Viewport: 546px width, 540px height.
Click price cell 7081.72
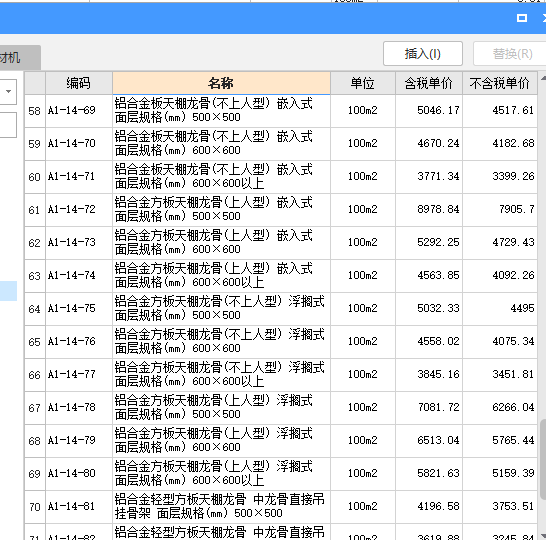[x=429, y=408]
